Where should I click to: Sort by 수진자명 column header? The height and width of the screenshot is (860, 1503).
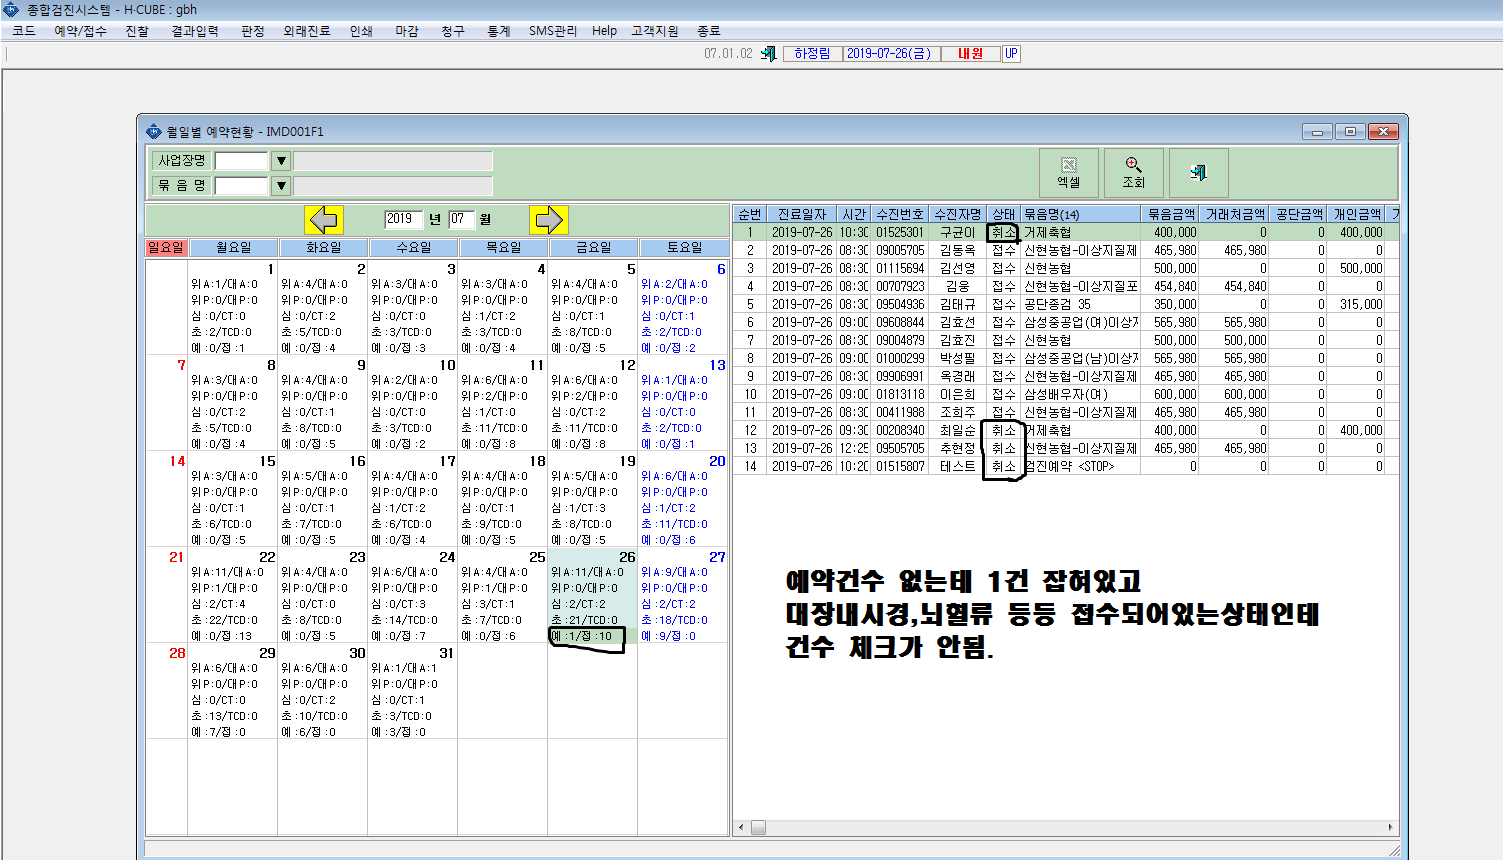tap(957, 214)
